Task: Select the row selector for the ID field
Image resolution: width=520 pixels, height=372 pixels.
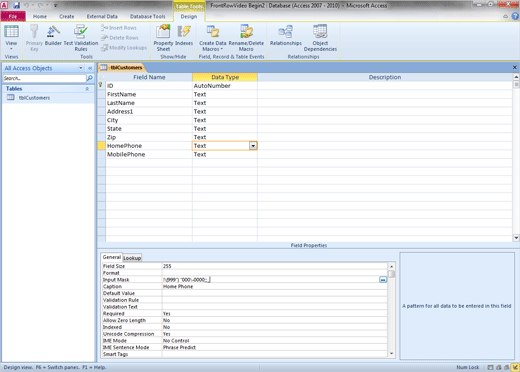Action: [x=101, y=86]
